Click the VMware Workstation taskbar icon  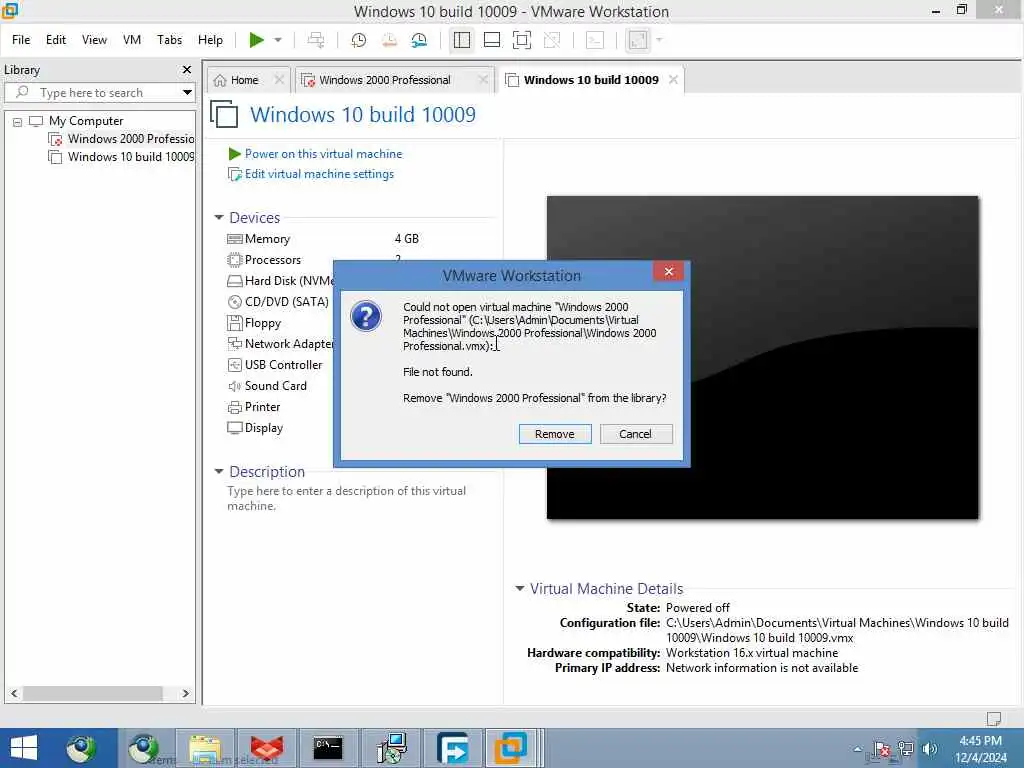511,748
